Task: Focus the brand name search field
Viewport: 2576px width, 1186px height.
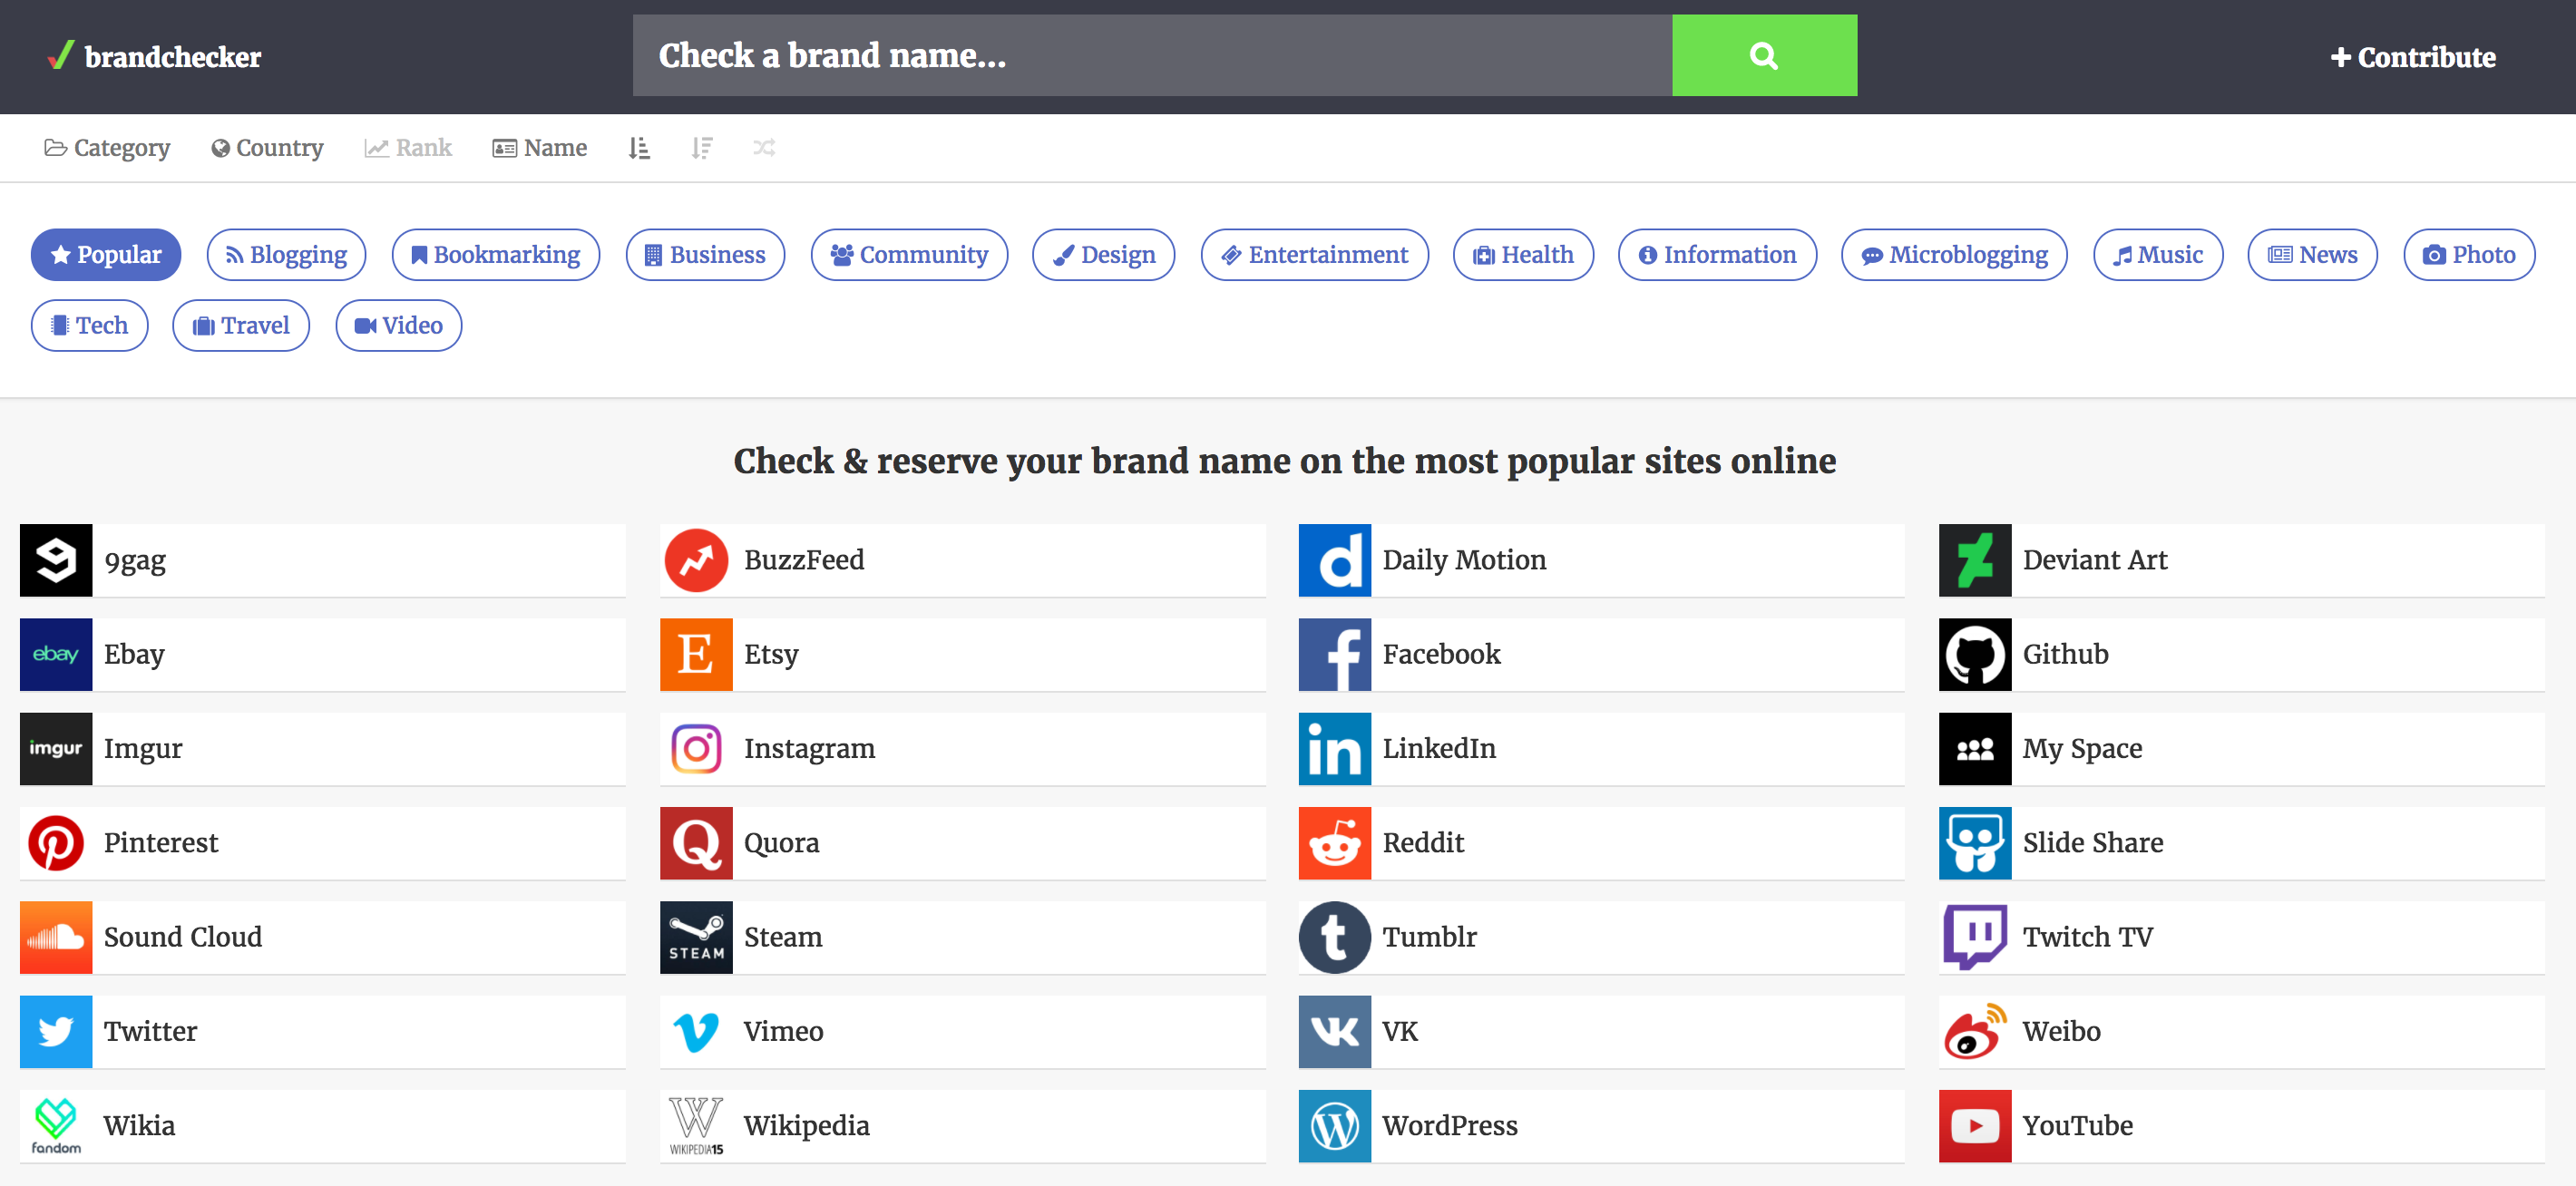Action: 1150,55
